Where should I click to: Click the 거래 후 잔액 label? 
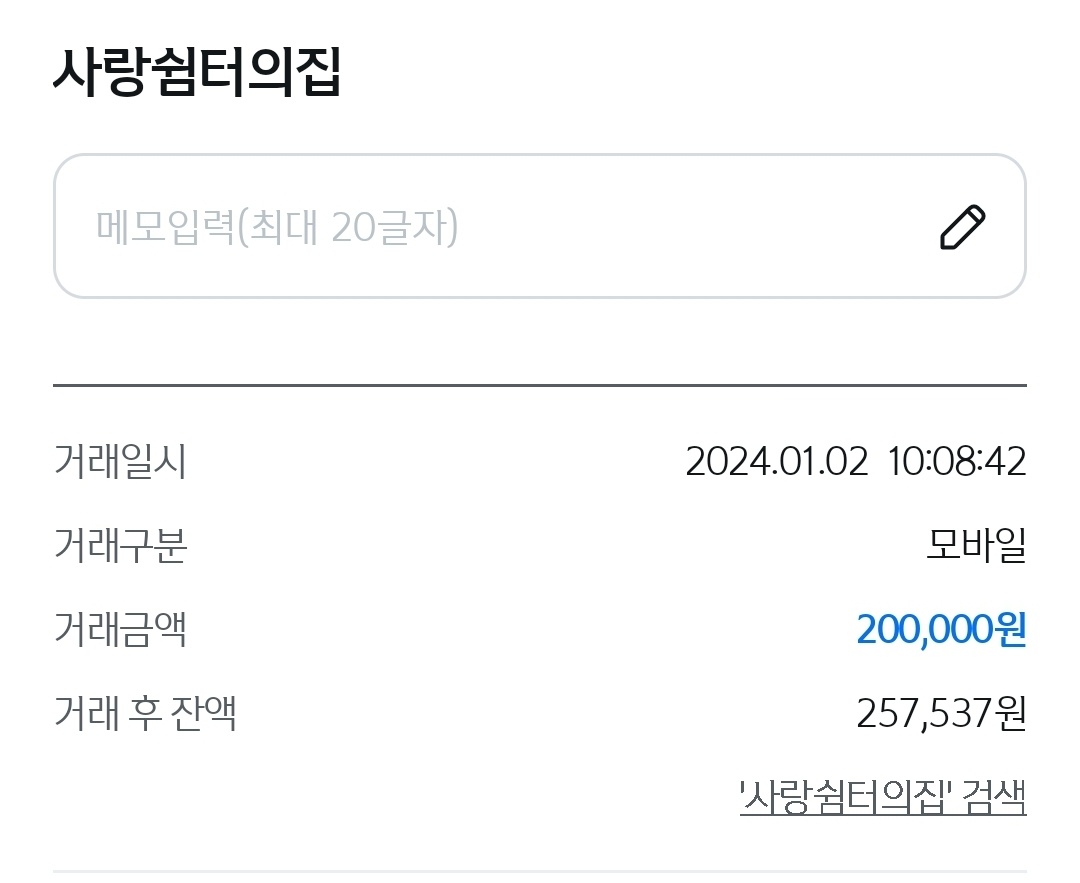(x=145, y=714)
